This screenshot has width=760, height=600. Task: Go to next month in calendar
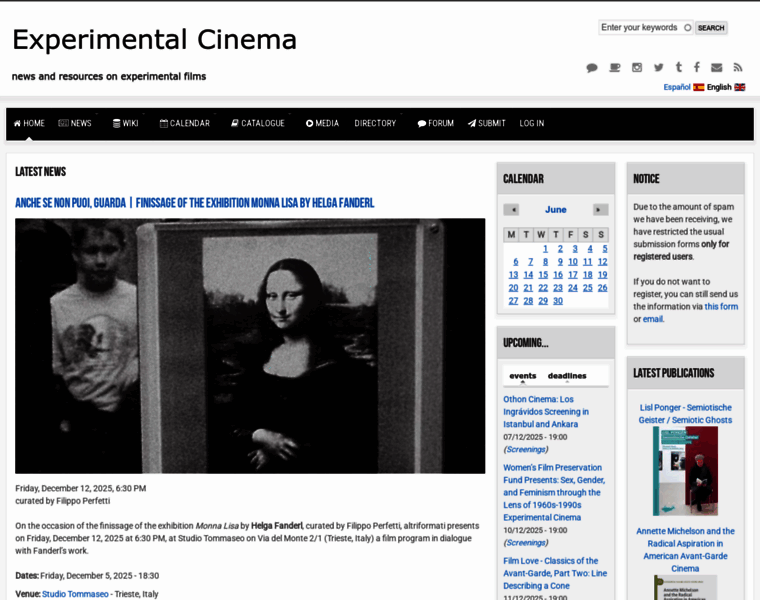coord(601,209)
